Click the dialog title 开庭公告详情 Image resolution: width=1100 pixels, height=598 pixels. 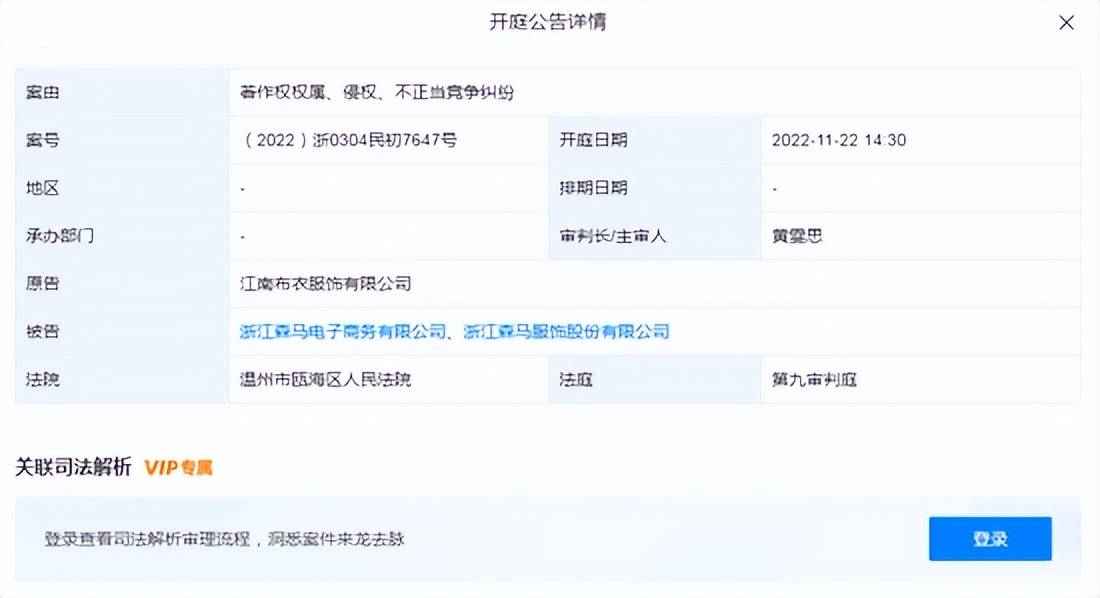point(549,22)
